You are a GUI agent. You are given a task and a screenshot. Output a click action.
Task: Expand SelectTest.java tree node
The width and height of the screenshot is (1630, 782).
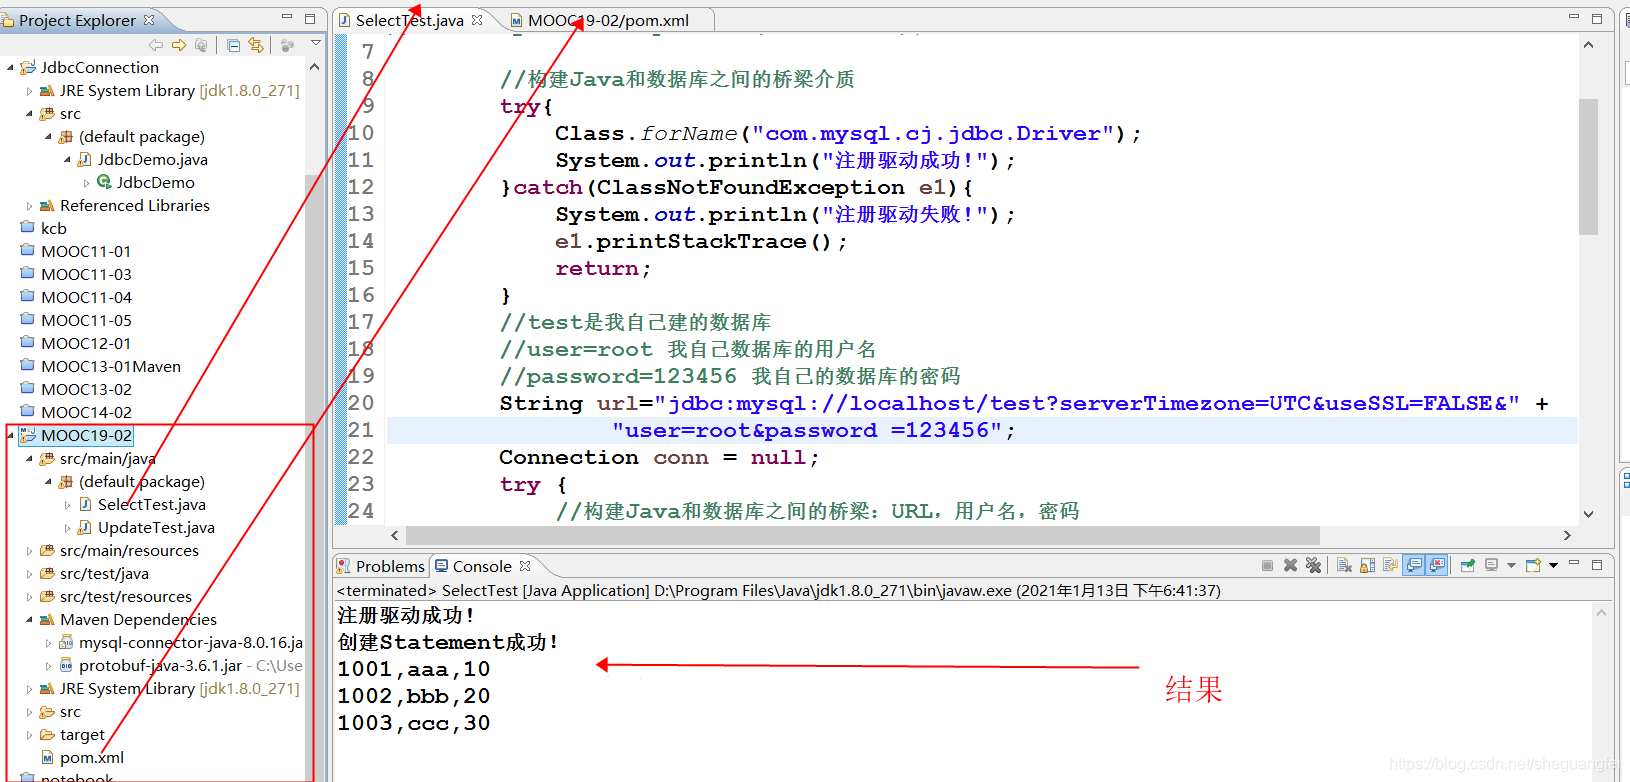pos(67,504)
